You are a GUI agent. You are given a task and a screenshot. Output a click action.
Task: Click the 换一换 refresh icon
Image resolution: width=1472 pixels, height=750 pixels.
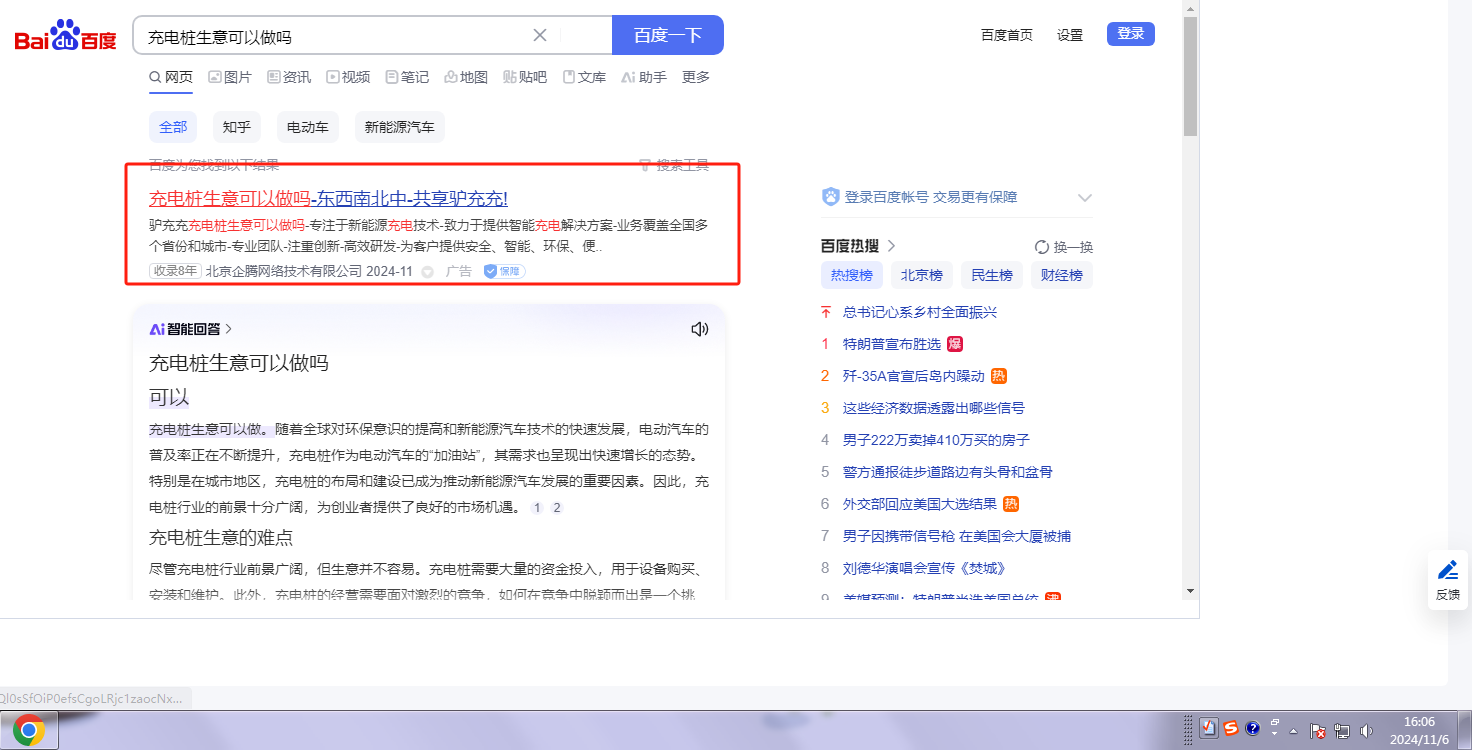pyautogui.click(x=1042, y=247)
